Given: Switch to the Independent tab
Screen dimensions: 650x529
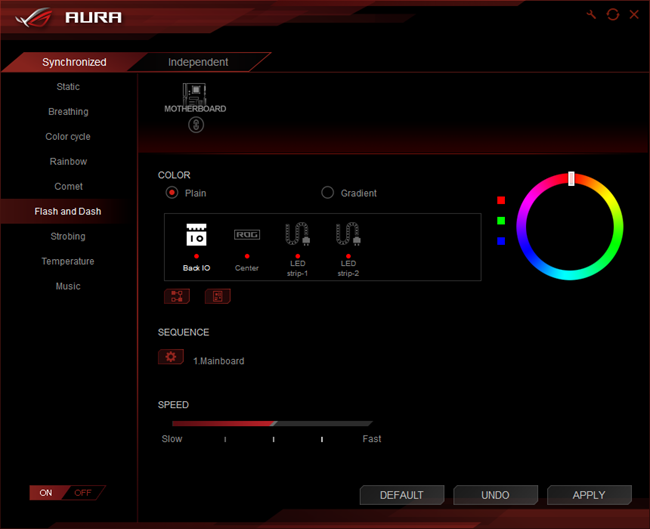Looking at the screenshot, I should (198, 62).
